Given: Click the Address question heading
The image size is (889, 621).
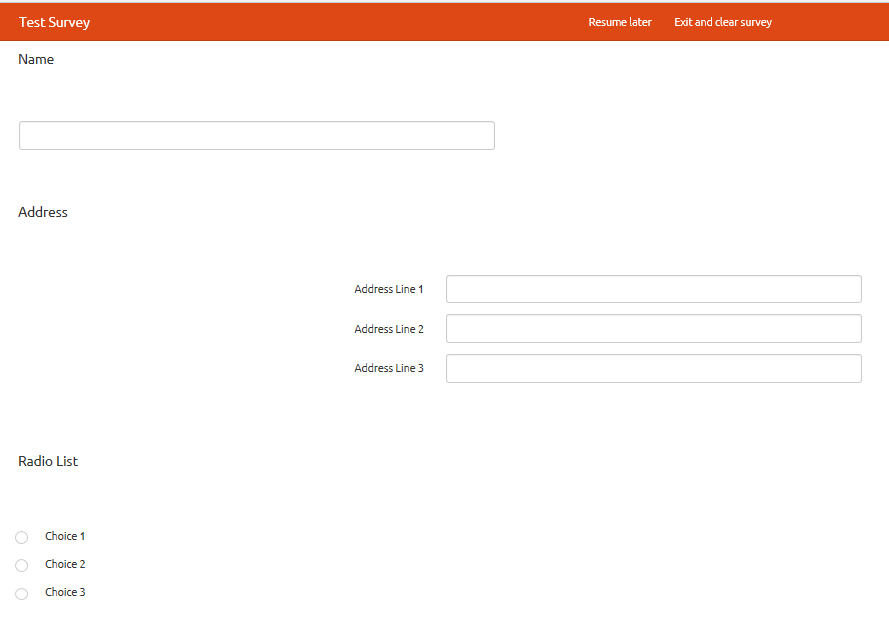Looking at the screenshot, I should [x=43, y=212].
